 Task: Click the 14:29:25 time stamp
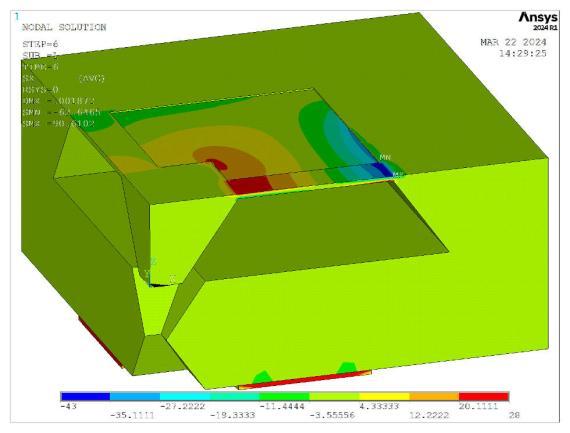click(x=522, y=54)
